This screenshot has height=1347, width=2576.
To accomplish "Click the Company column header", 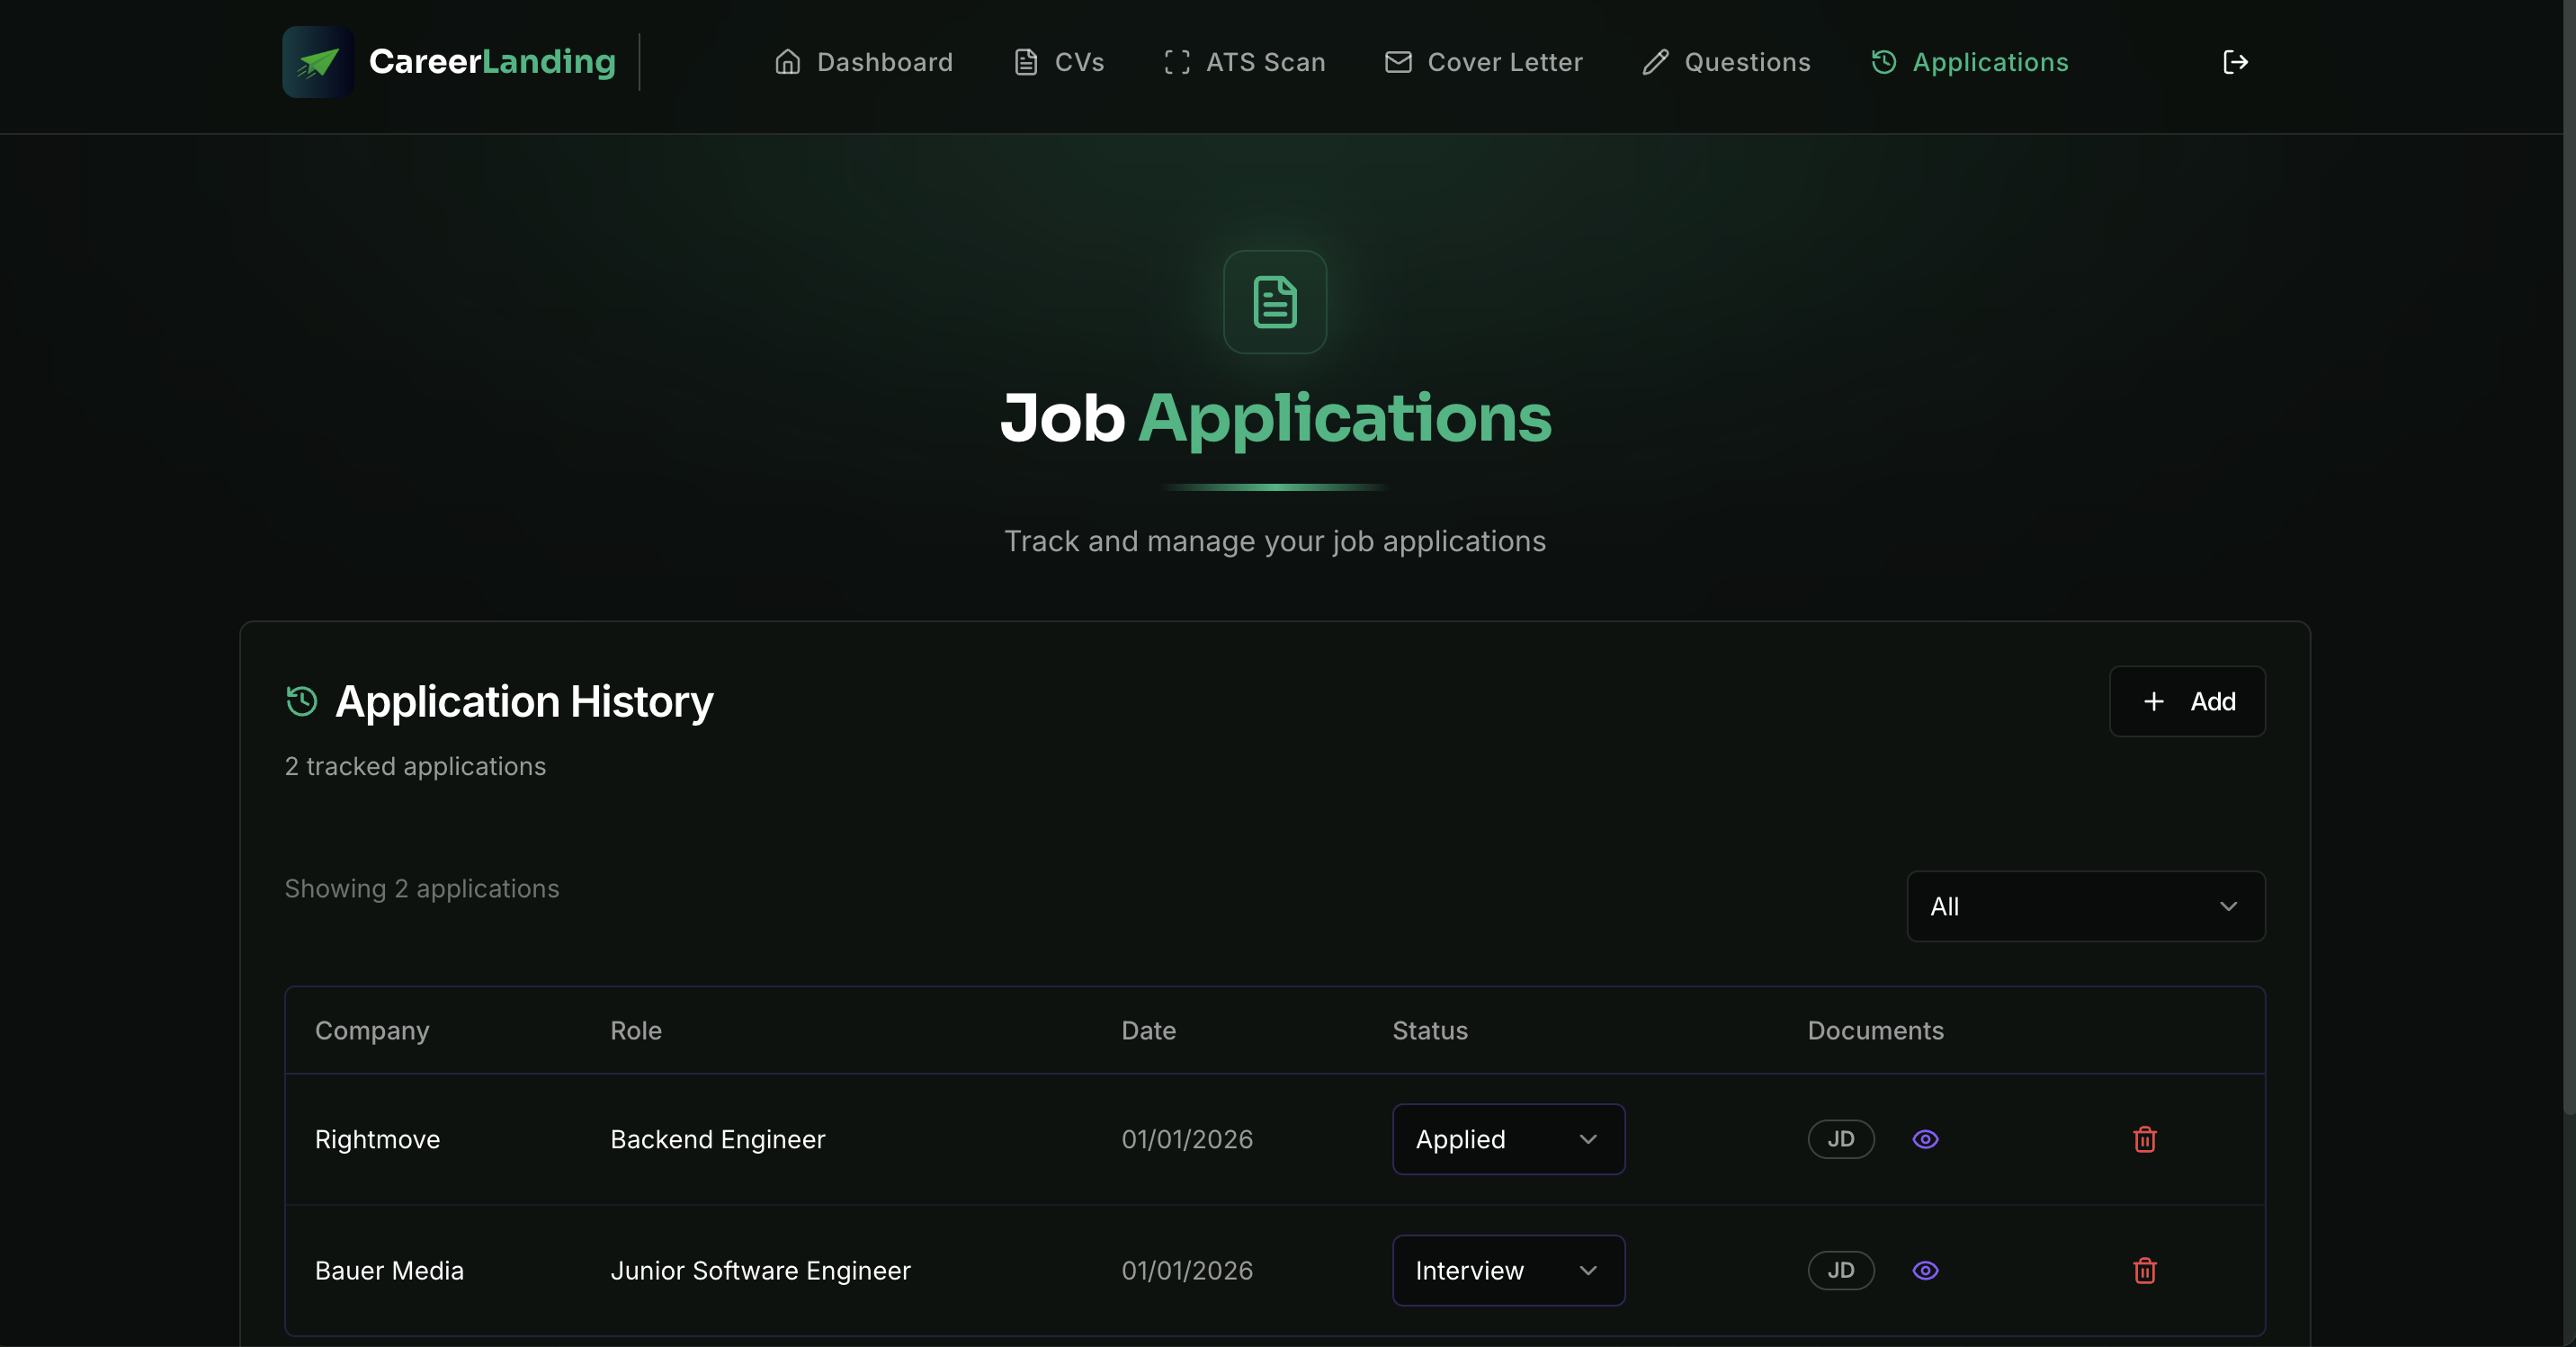I will coord(372,1030).
